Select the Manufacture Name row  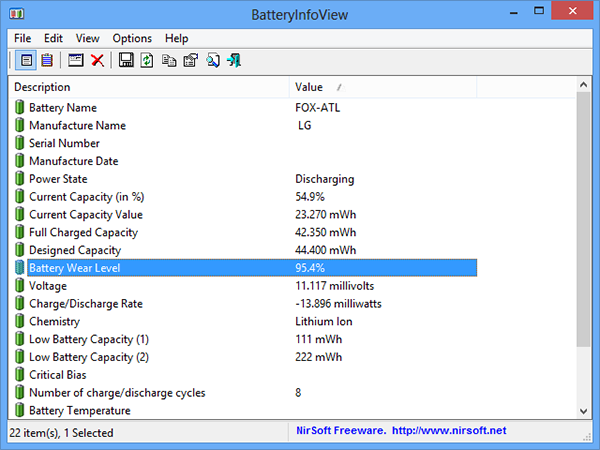243,125
